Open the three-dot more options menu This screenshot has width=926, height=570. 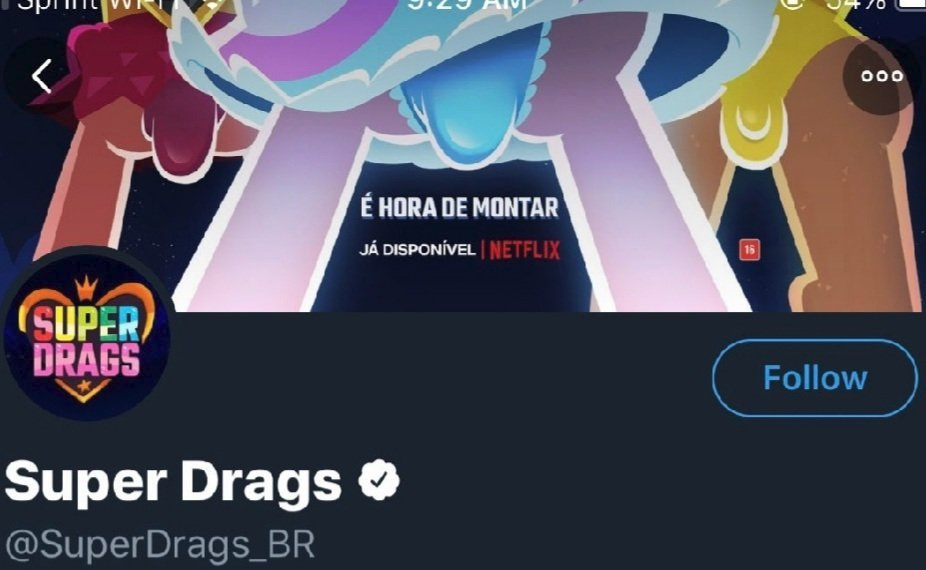(x=882, y=76)
